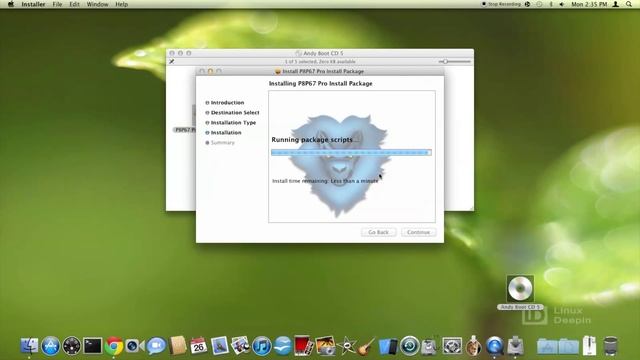Open FaceTime camera icon in dock

click(x=135, y=346)
